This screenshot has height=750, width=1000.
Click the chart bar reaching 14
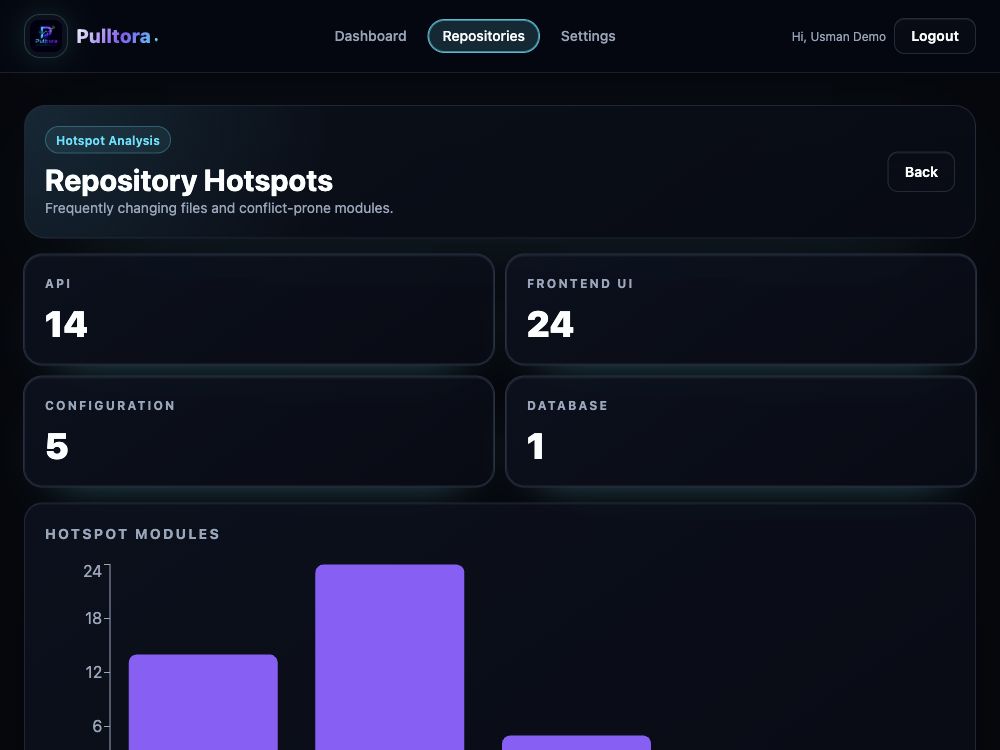point(203,702)
